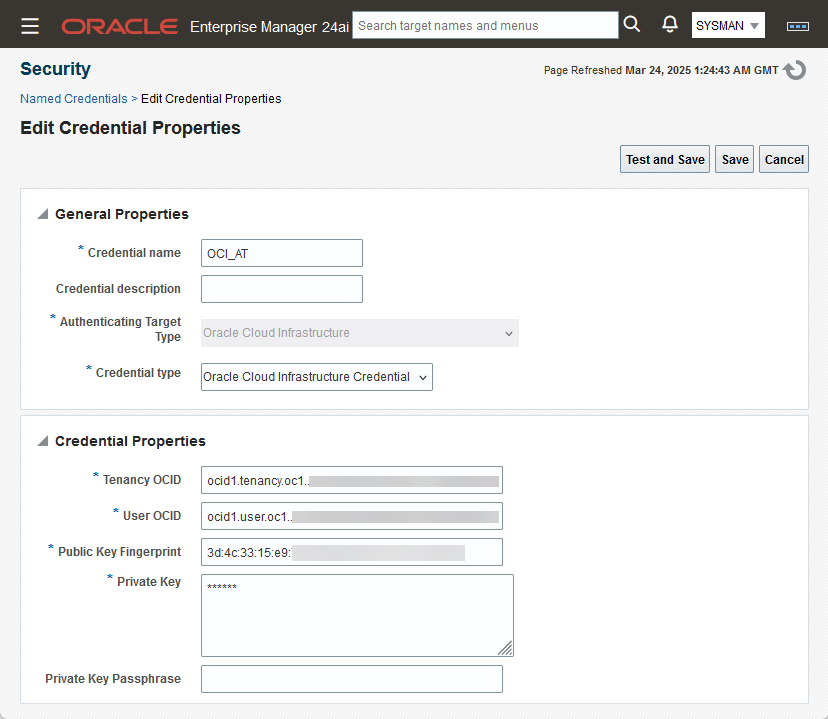Click the Credential Properties section title
This screenshot has width=828, height=719.
click(130, 441)
